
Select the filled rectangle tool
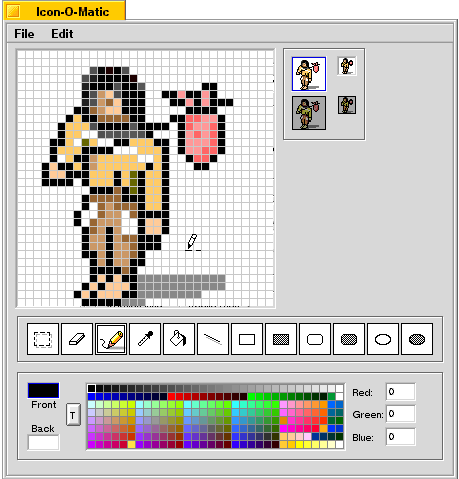click(x=281, y=339)
